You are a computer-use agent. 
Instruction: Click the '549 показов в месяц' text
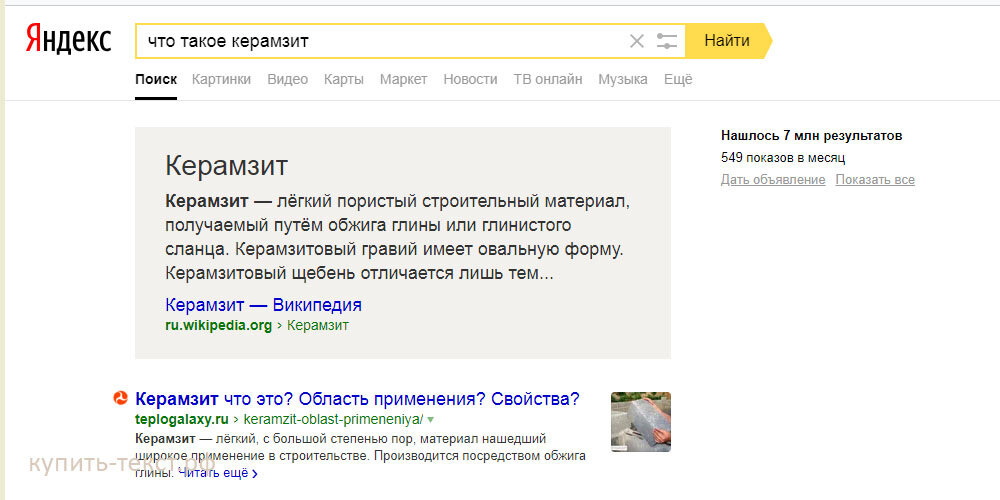click(x=783, y=158)
